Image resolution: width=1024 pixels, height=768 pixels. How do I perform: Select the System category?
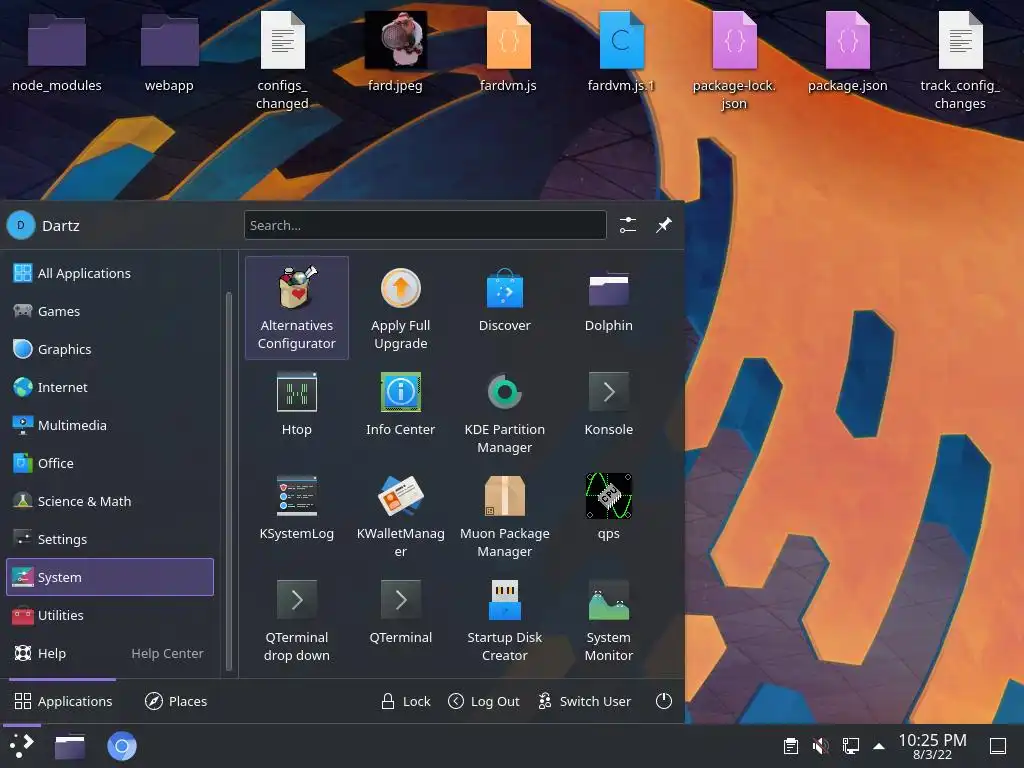tap(110, 577)
